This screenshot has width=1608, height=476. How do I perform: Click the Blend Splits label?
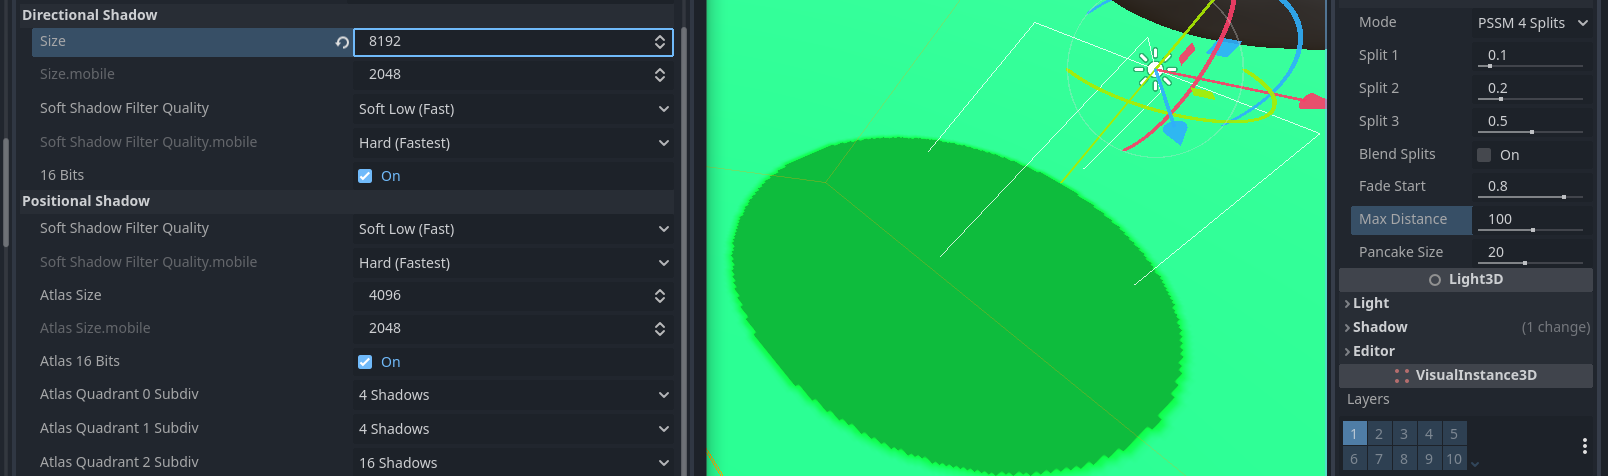1397,155
